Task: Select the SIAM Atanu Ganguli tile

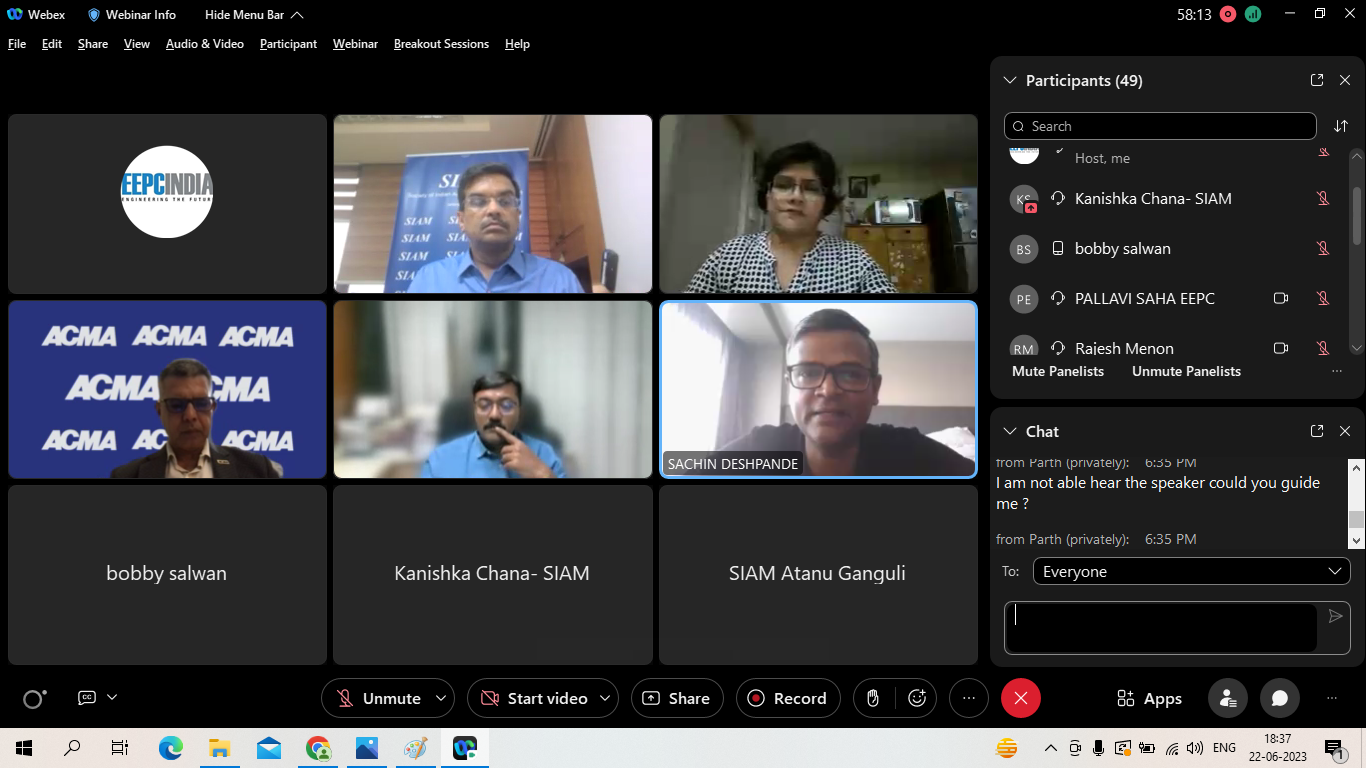Action: 818,575
